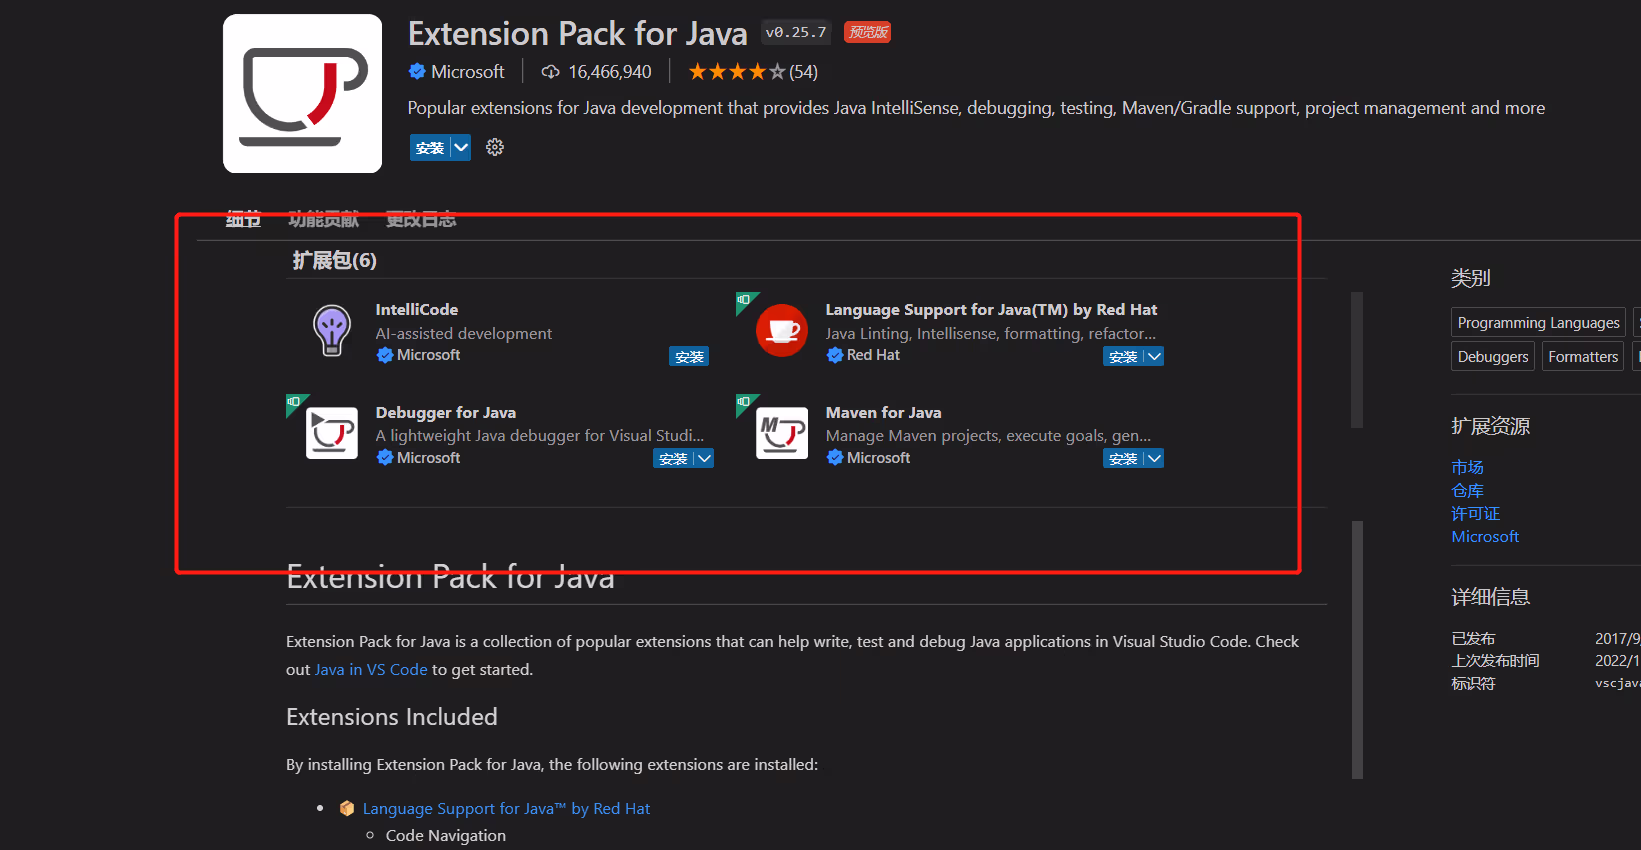Image resolution: width=1641 pixels, height=850 pixels.
Task: Click the star rating for the extension
Action: pyautogui.click(x=737, y=72)
